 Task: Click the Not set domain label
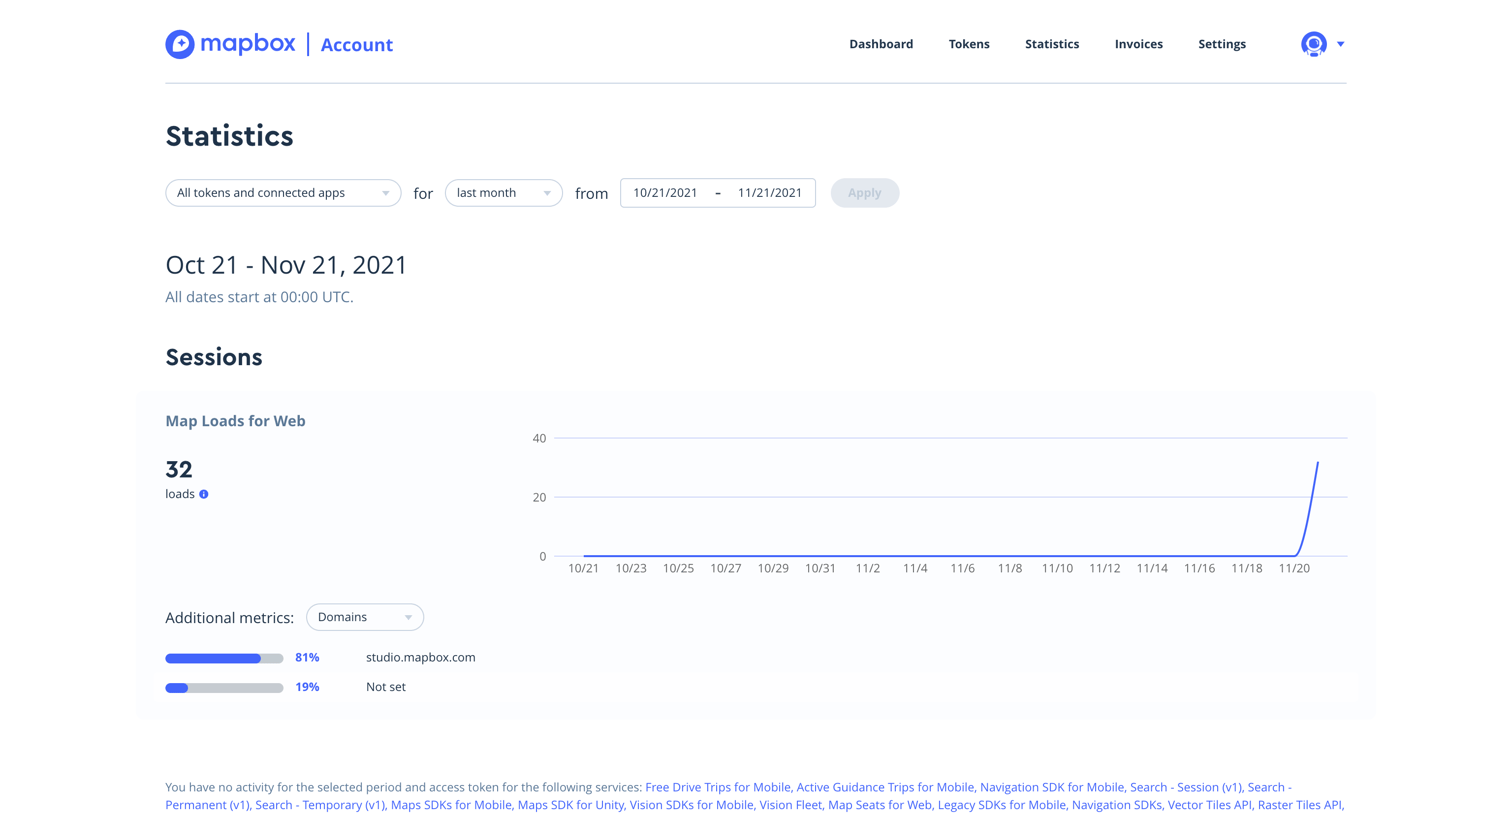pyautogui.click(x=386, y=687)
